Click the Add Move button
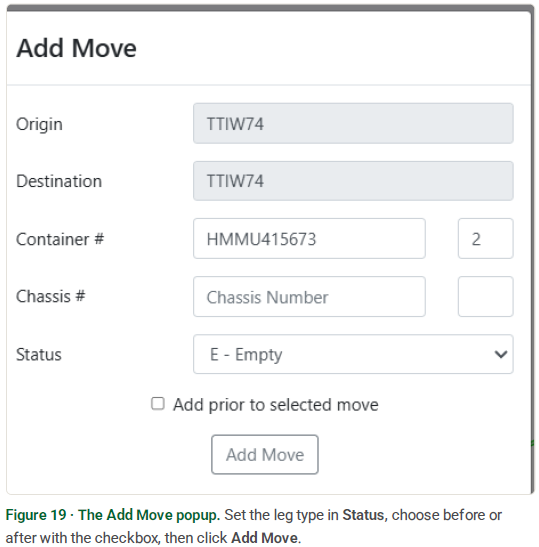Viewport: 539px width, 547px height. [x=265, y=454]
